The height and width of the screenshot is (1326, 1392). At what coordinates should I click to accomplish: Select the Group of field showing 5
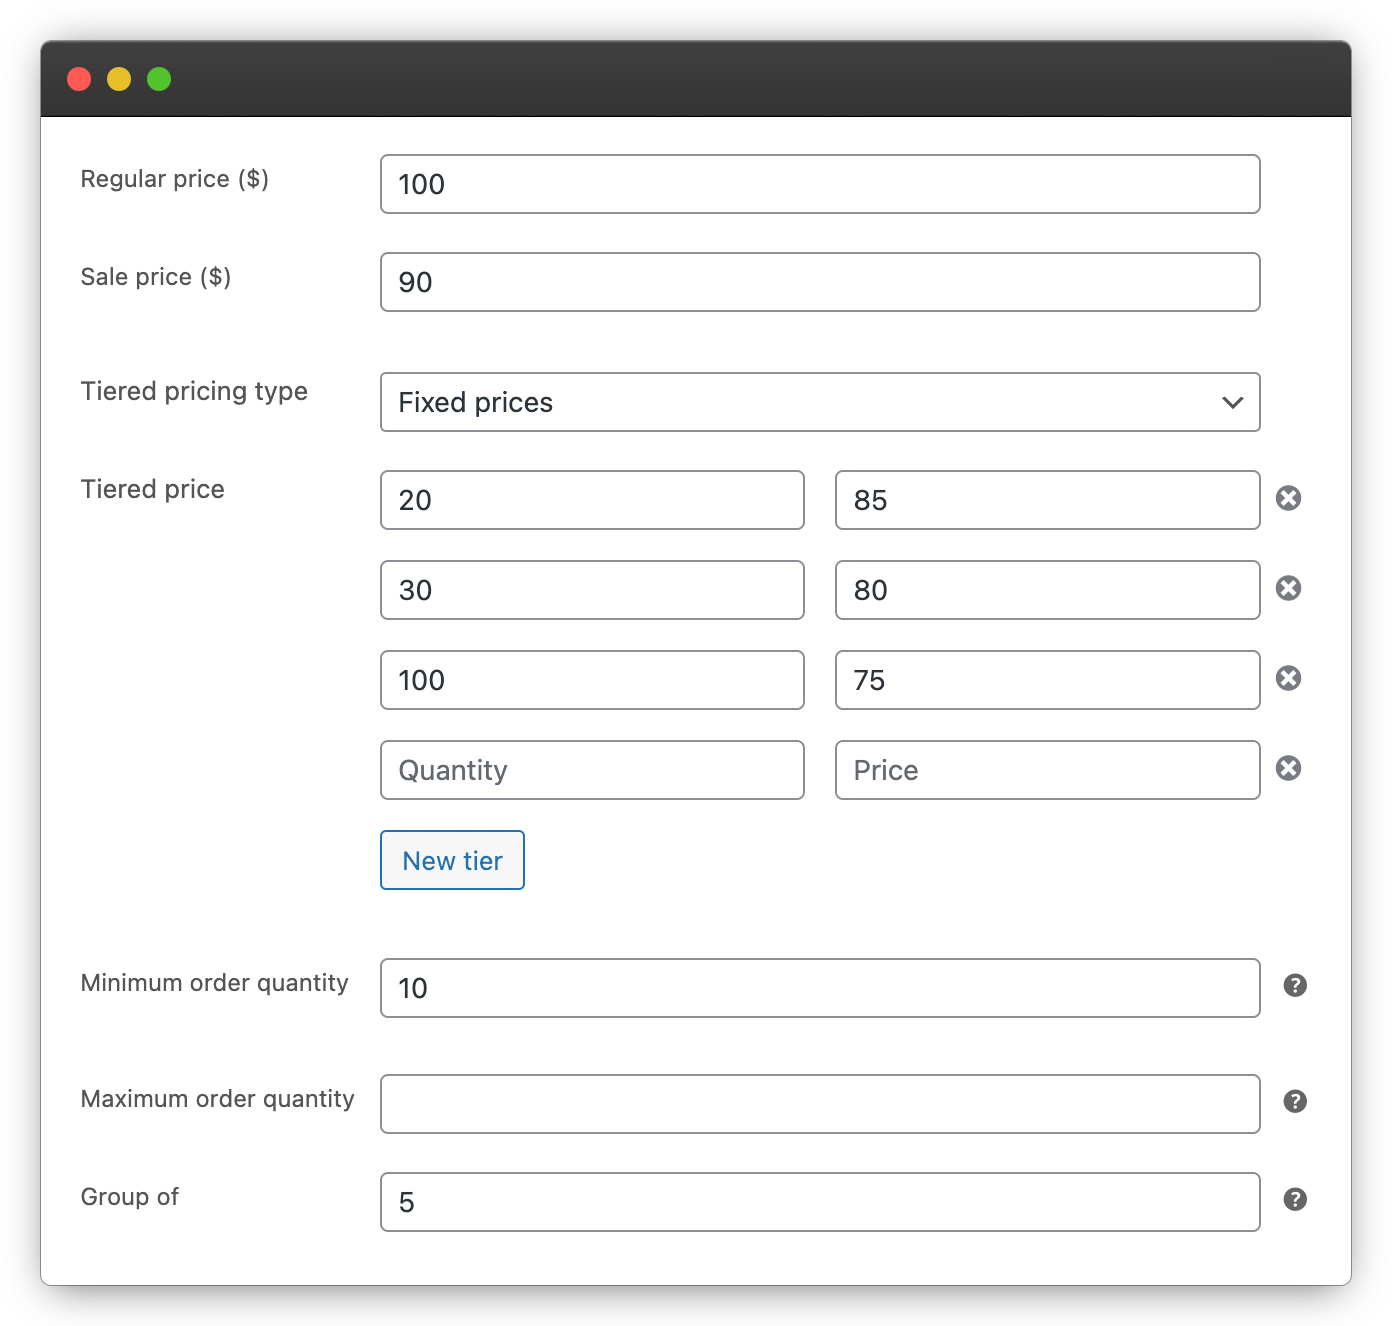point(820,1202)
